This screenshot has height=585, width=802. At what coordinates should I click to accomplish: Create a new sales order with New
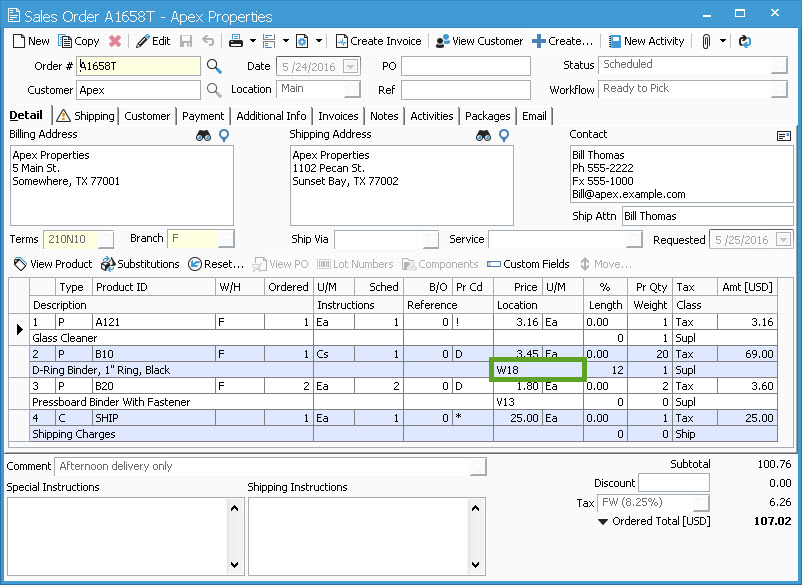point(31,41)
